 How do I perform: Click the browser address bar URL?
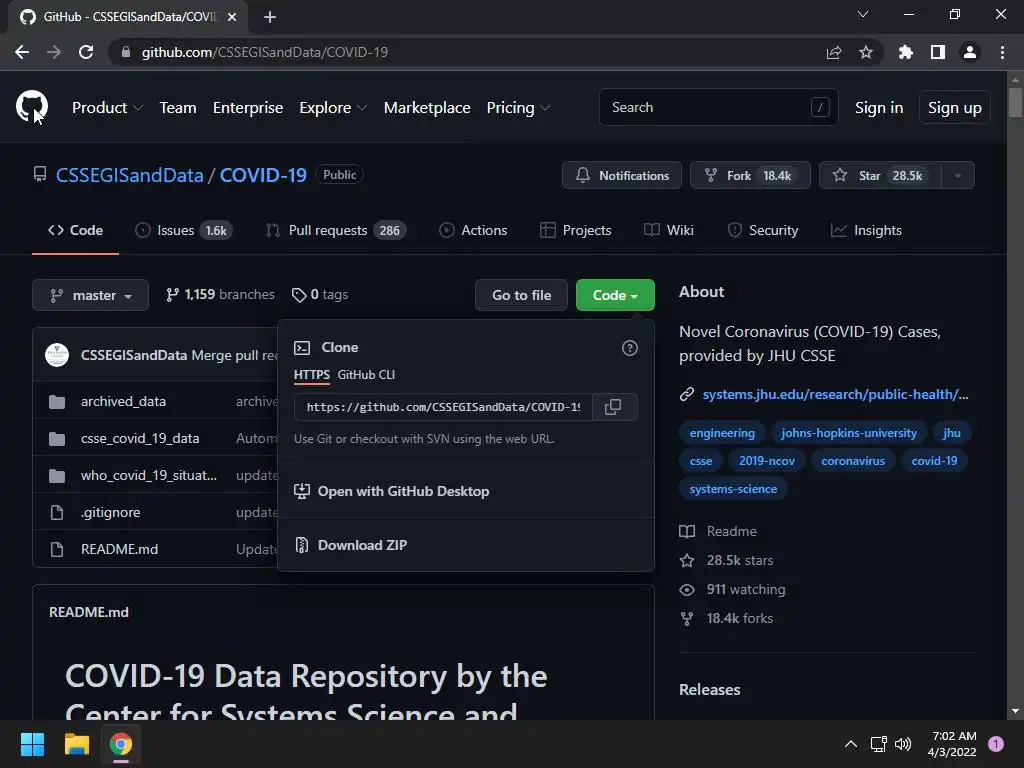264,52
